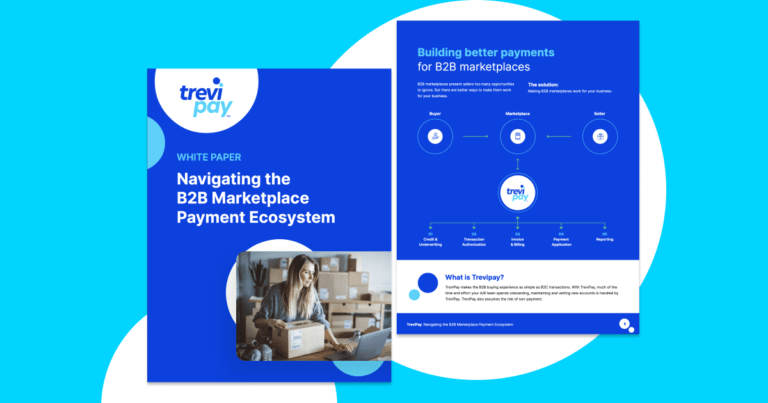768x403 pixels.
Task: Click "Payment Application" step 04
Action: [561, 239]
